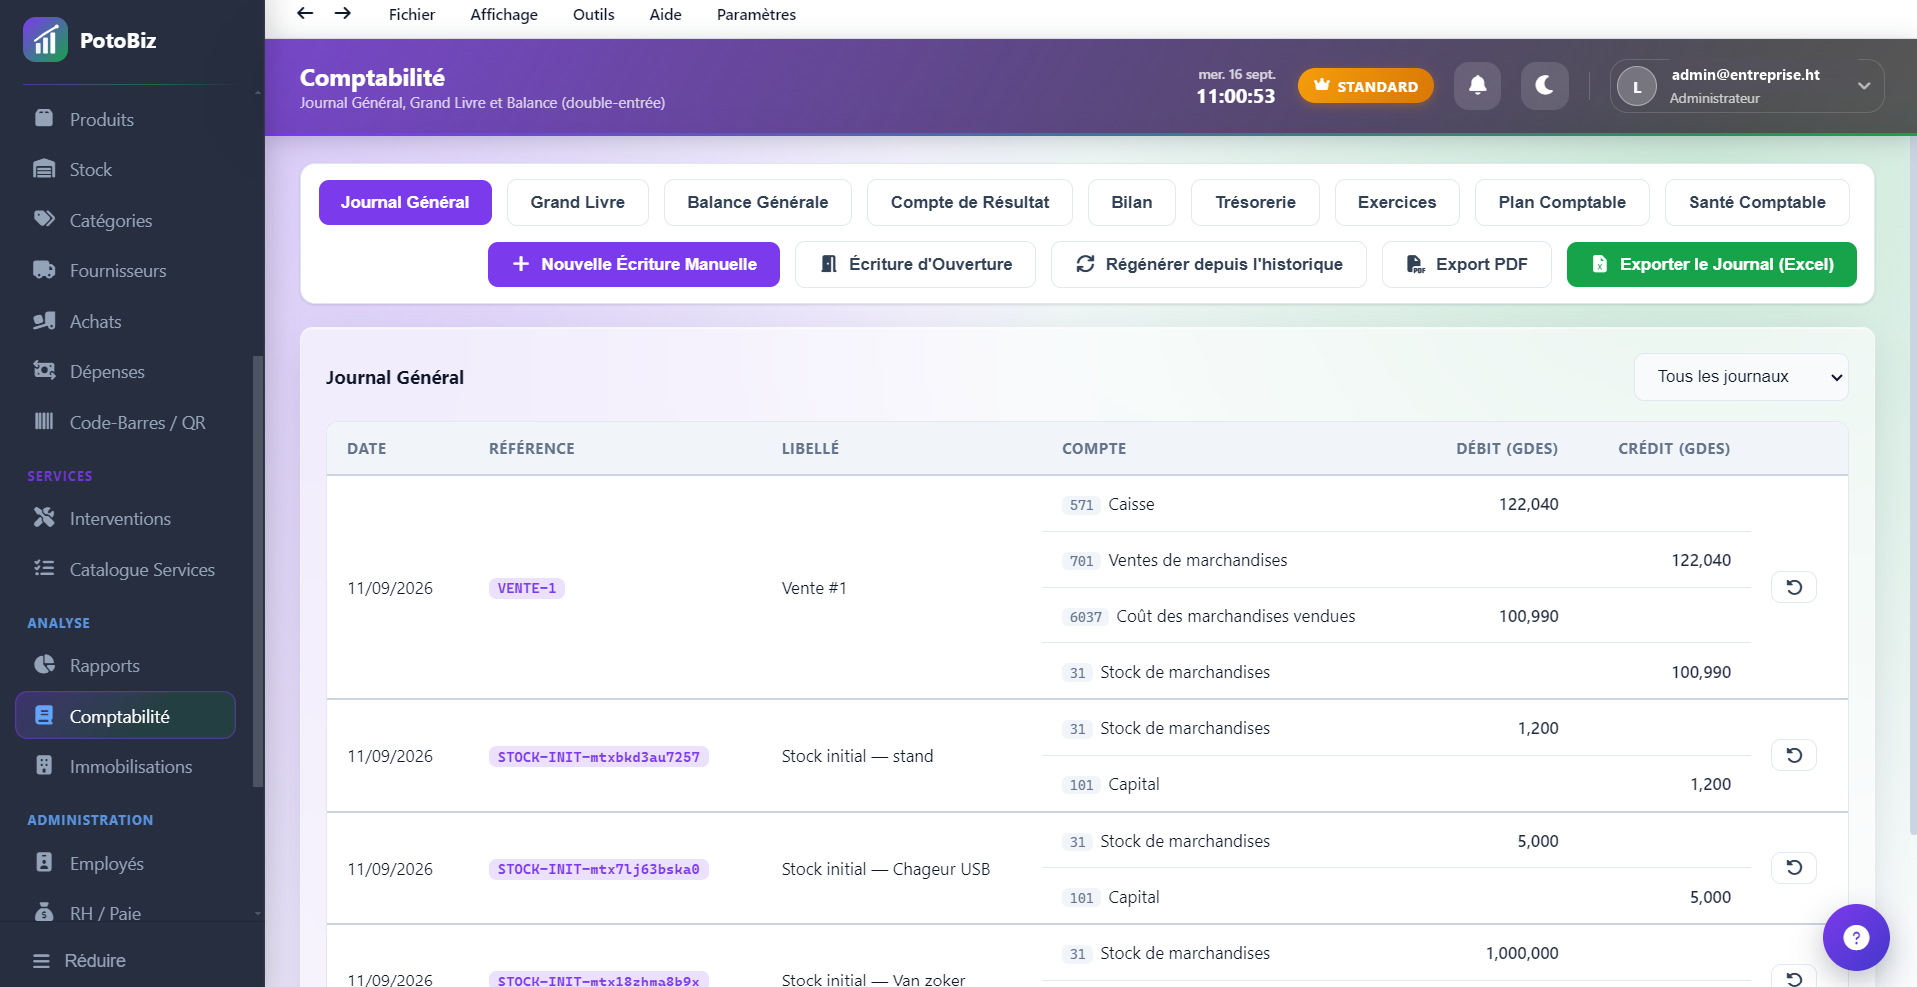Open Fournisseurs in the sidebar

(x=125, y=270)
